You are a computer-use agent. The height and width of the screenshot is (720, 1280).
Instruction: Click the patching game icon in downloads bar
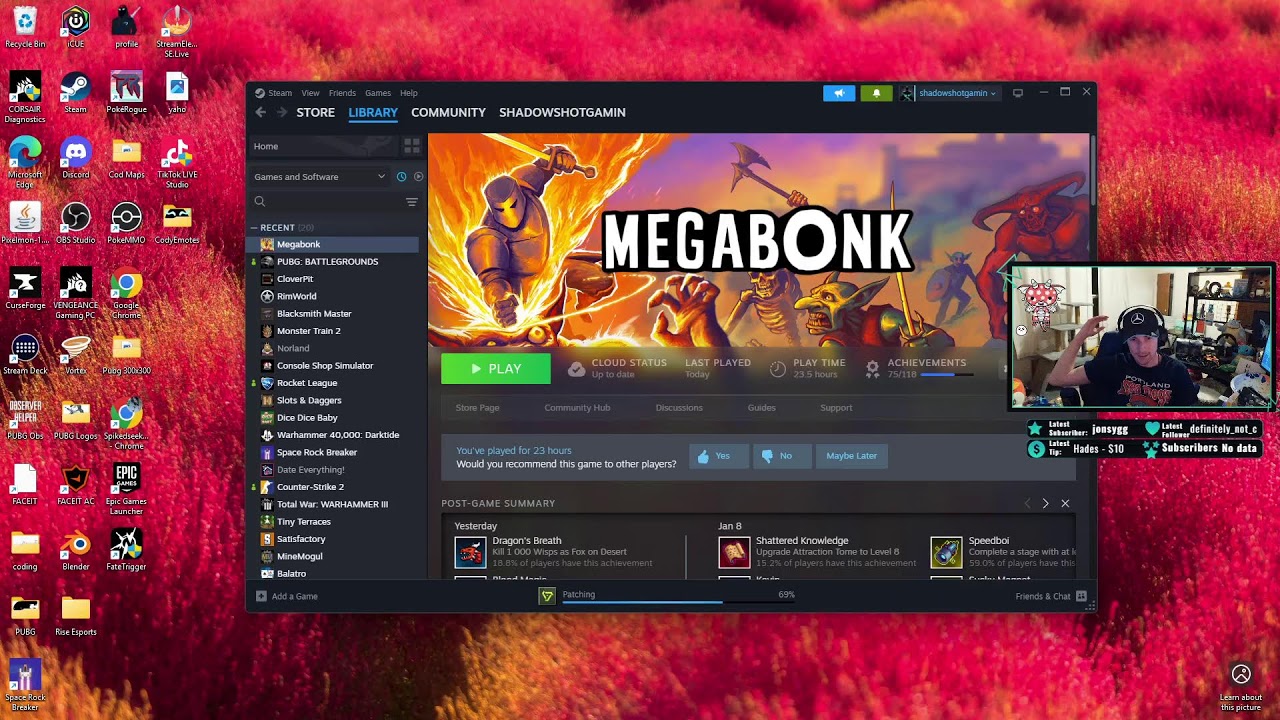547,596
